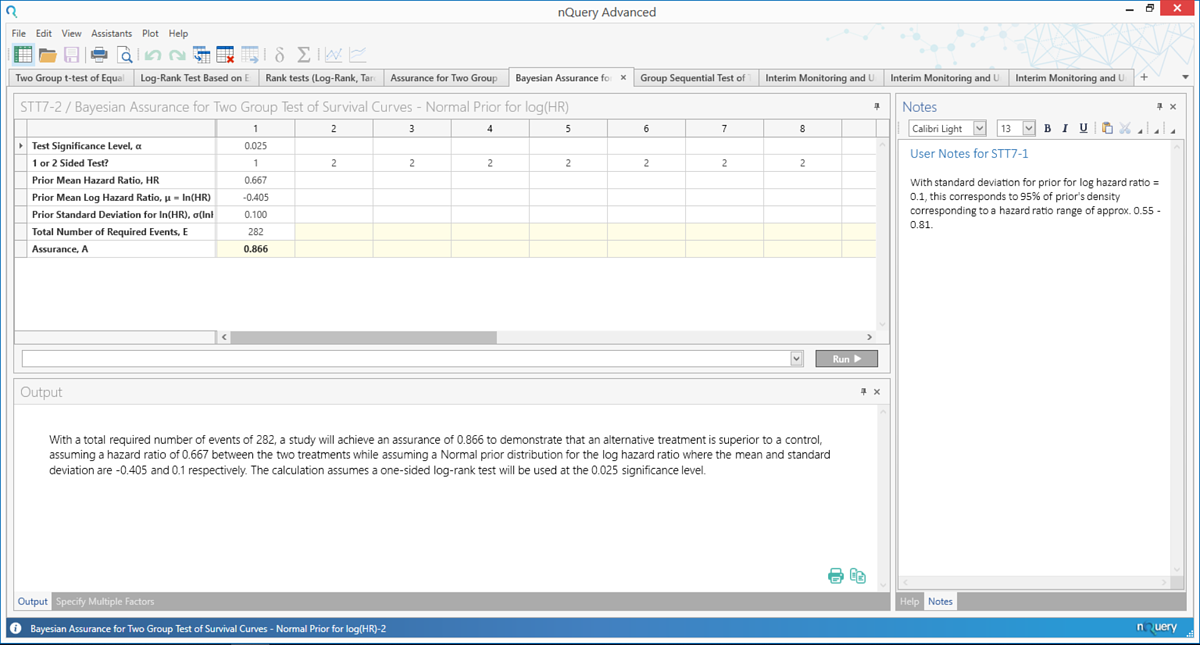Screen dimensions: 1200x645
Task: Switch to Group Sequential Test tab
Action: click(693, 78)
